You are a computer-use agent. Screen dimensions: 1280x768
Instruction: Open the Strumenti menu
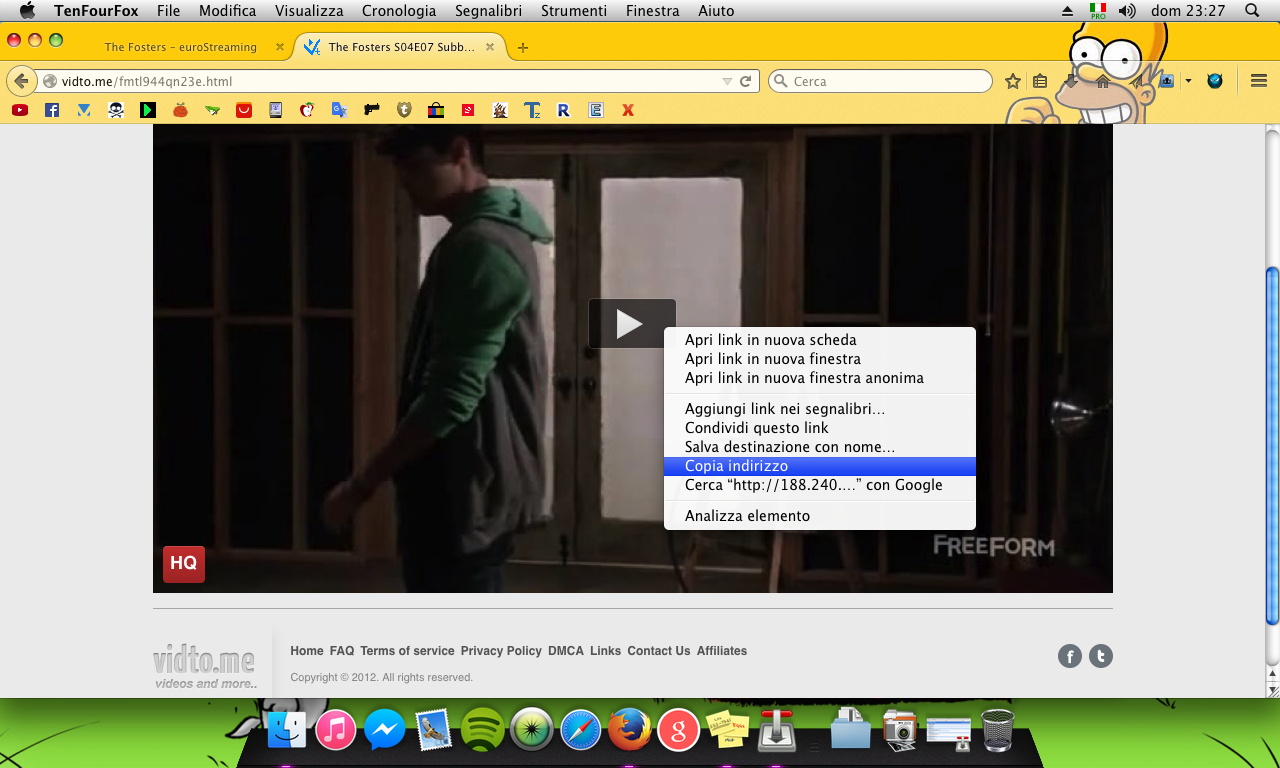coord(574,11)
